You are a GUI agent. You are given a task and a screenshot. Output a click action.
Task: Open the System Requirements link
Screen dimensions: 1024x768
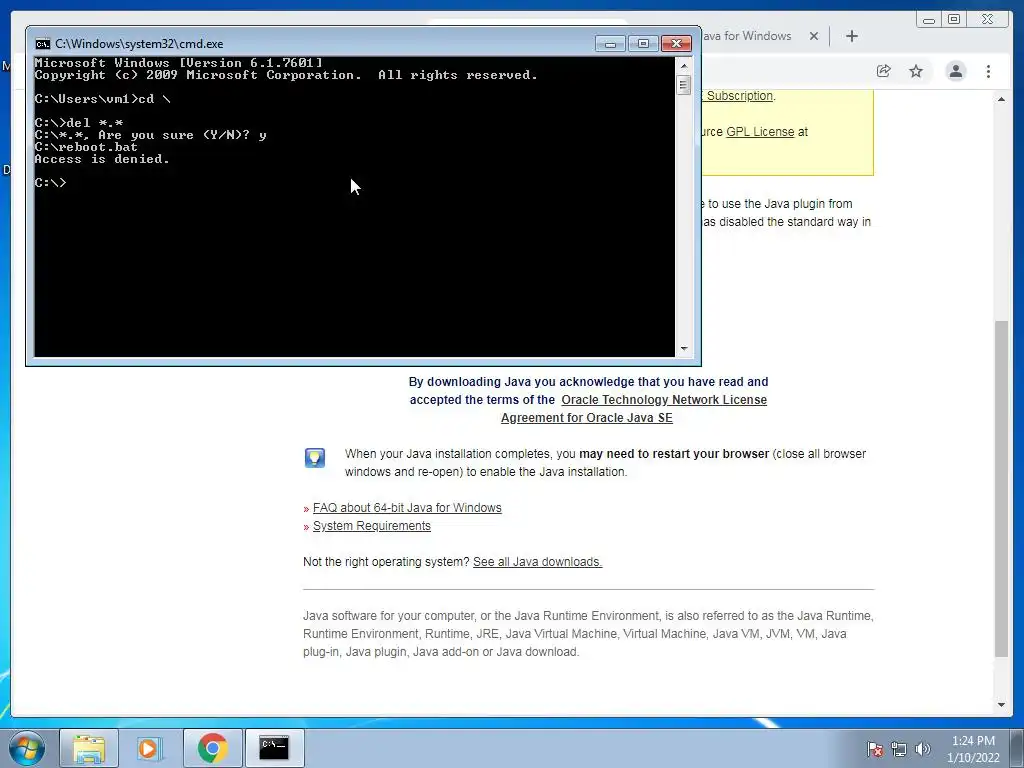click(372, 526)
